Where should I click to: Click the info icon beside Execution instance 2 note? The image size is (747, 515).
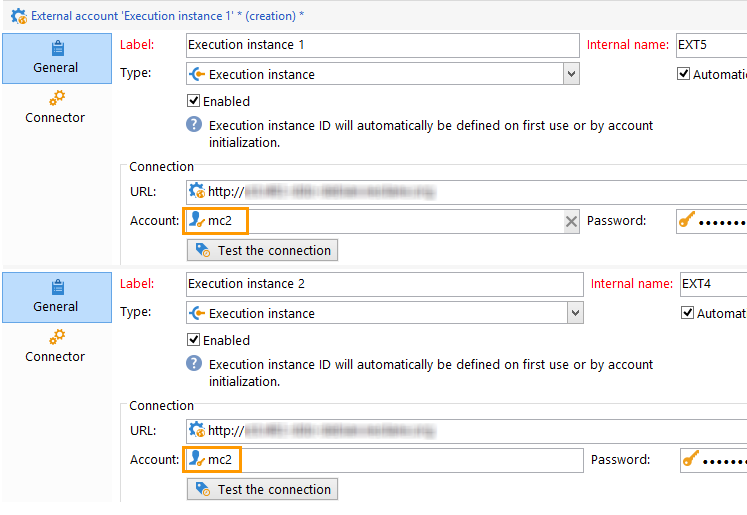pos(194,365)
